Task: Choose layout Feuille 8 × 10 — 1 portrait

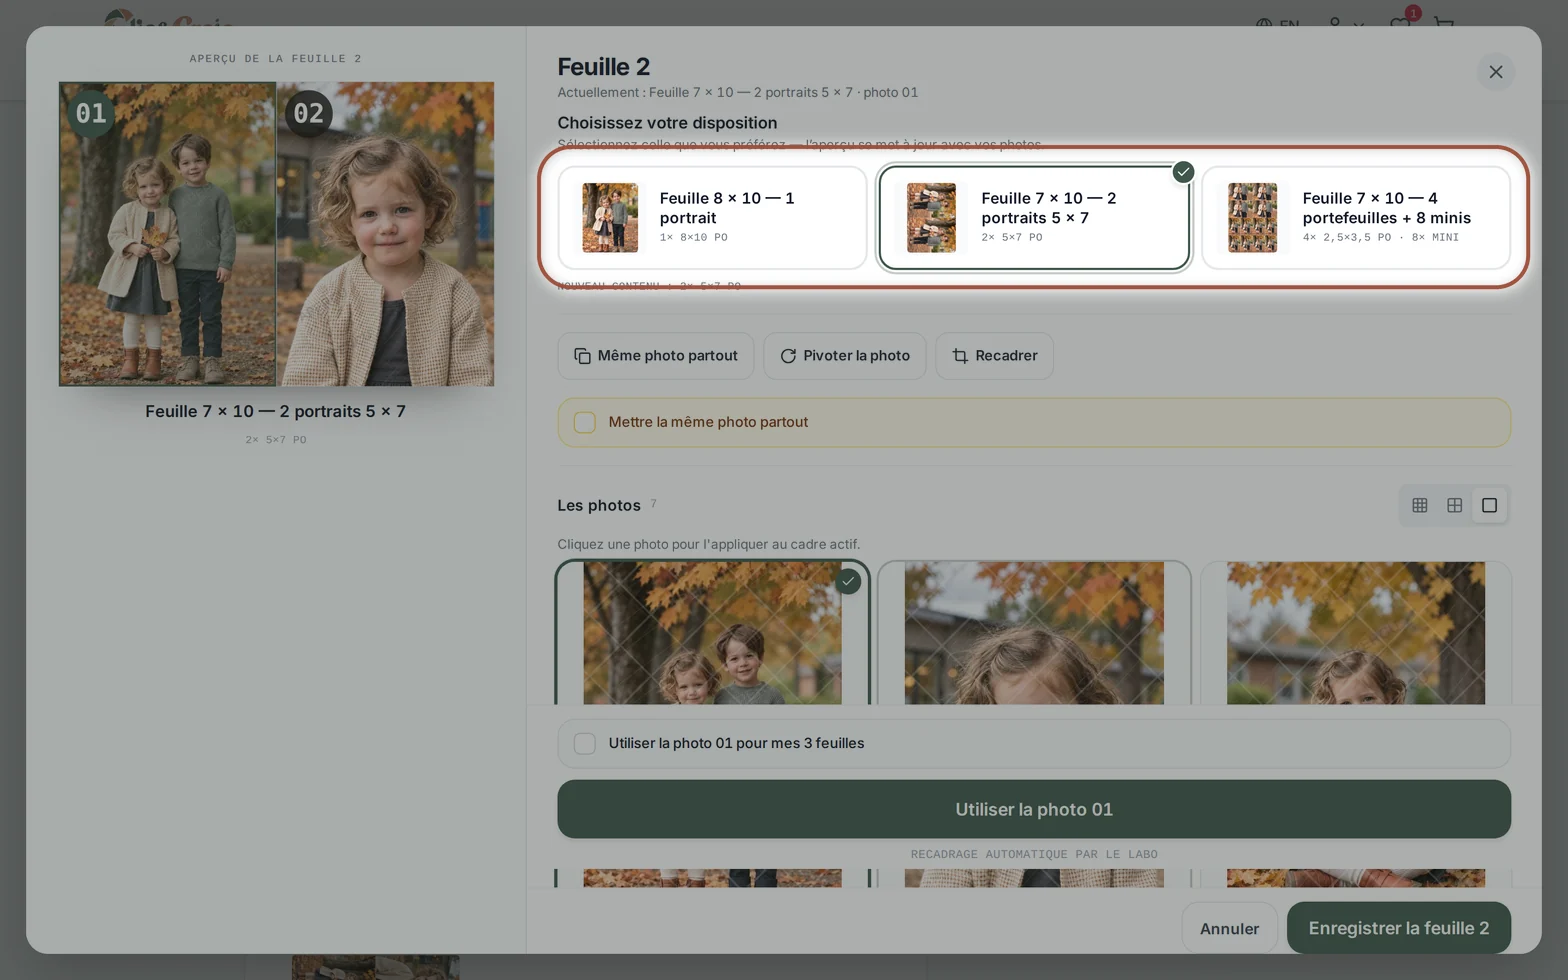Action: [712, 217]
